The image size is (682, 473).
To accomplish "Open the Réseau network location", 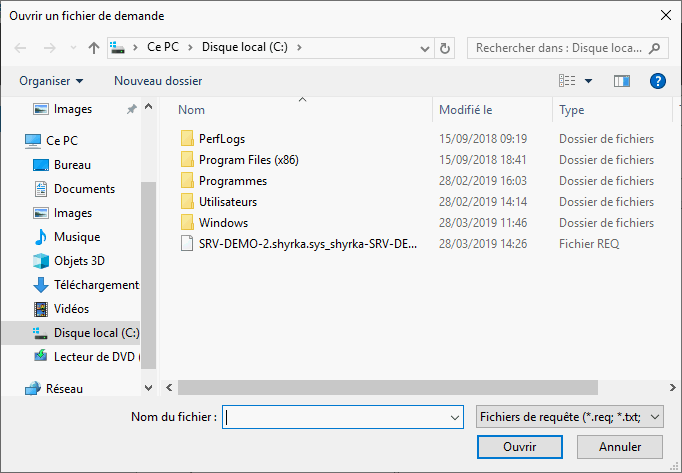I will click(64, 389).
